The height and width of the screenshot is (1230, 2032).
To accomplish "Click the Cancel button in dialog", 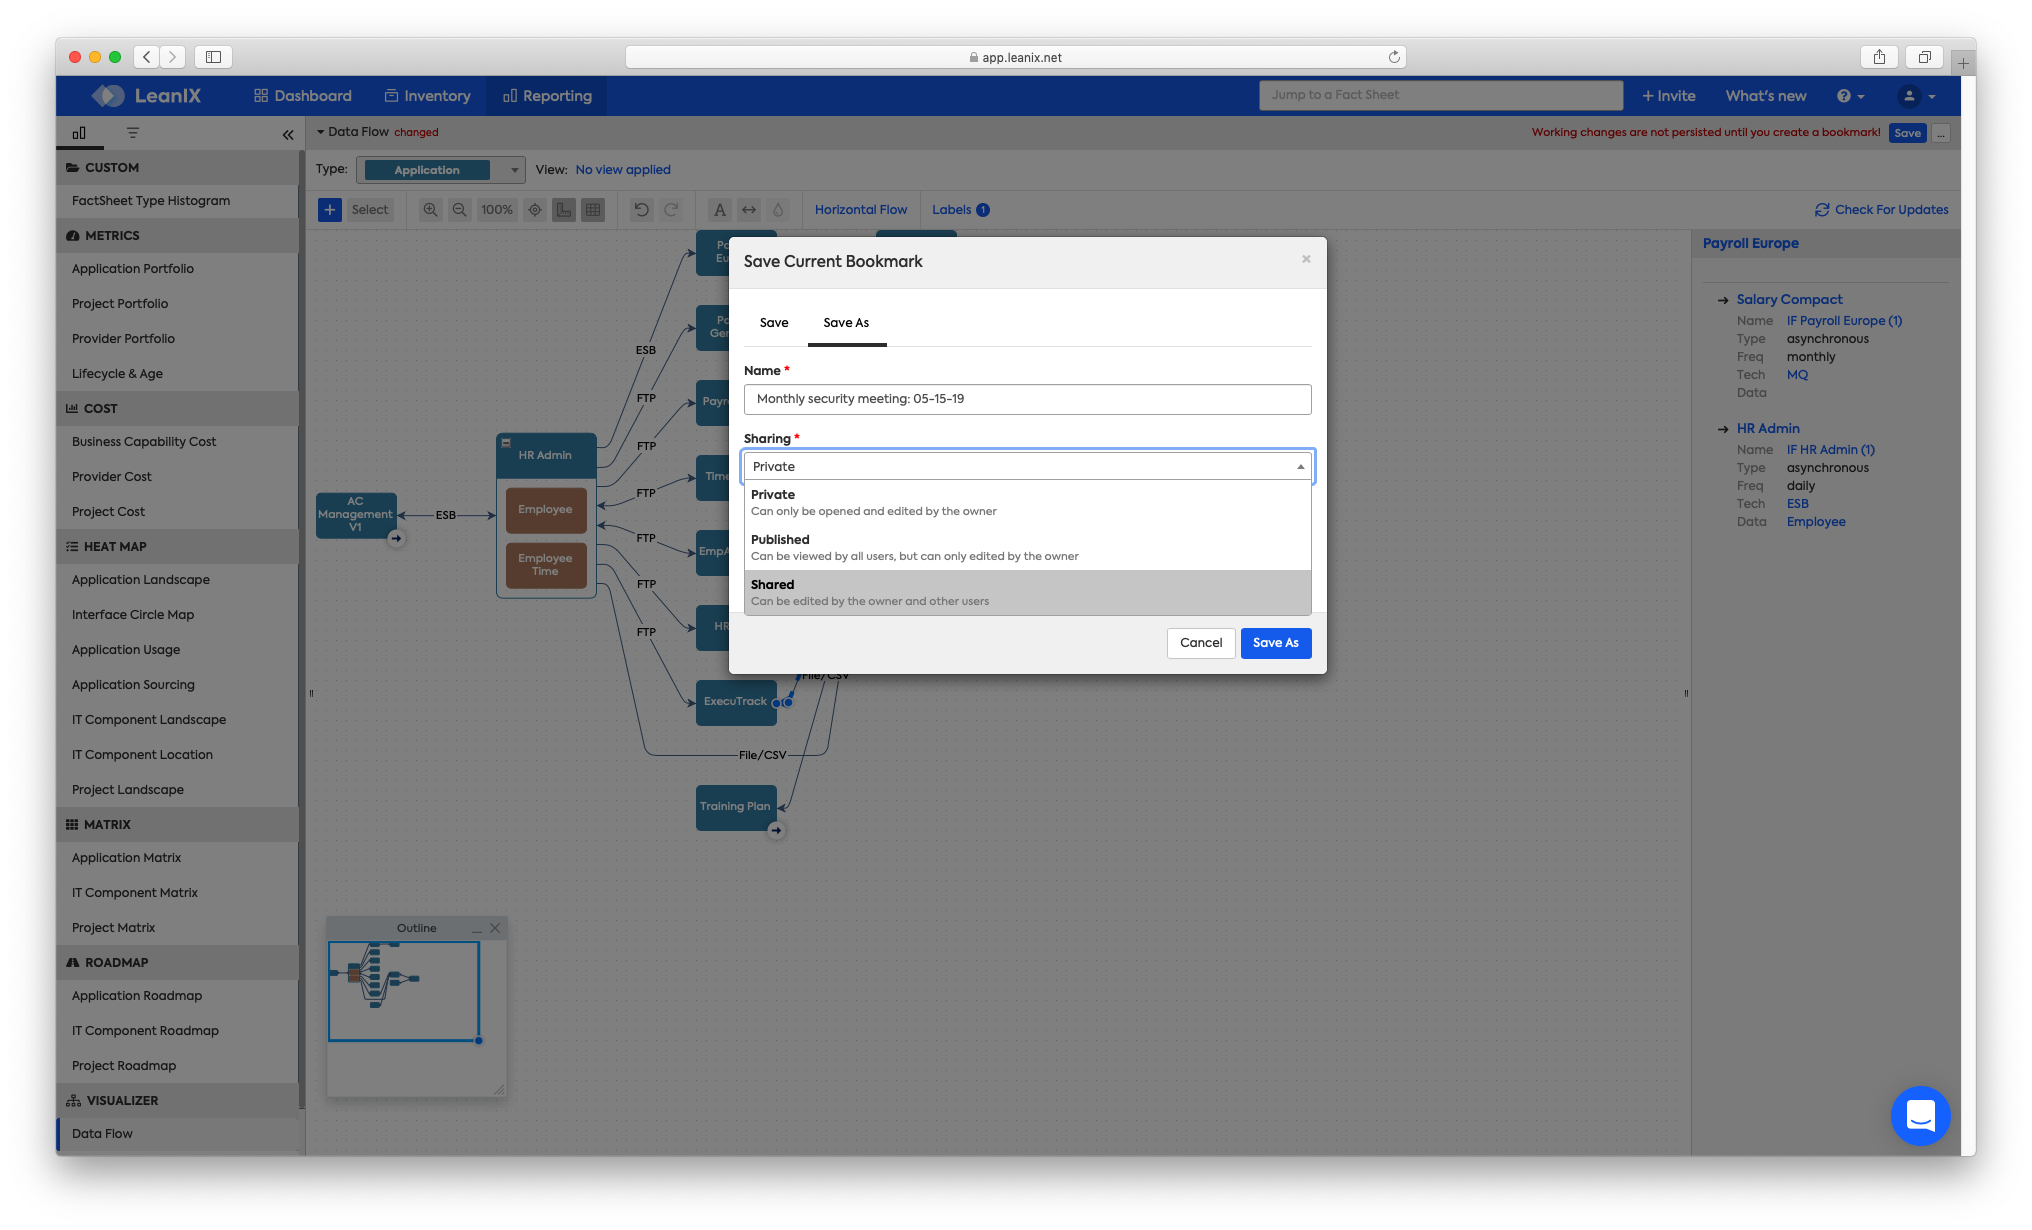I will (1200, 643).
